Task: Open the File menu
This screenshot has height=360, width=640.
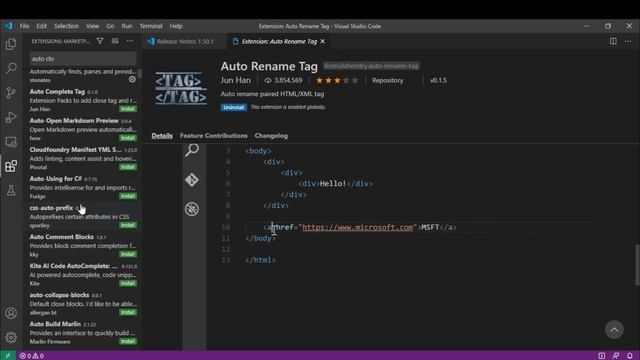Action: 24,26
